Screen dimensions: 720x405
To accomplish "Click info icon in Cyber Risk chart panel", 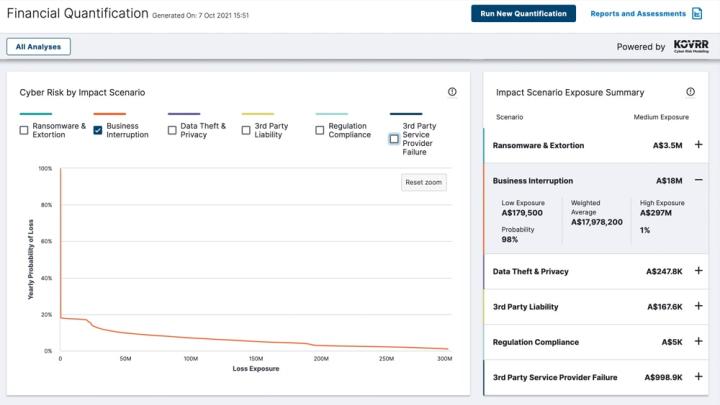I will (x=452, y=92).
